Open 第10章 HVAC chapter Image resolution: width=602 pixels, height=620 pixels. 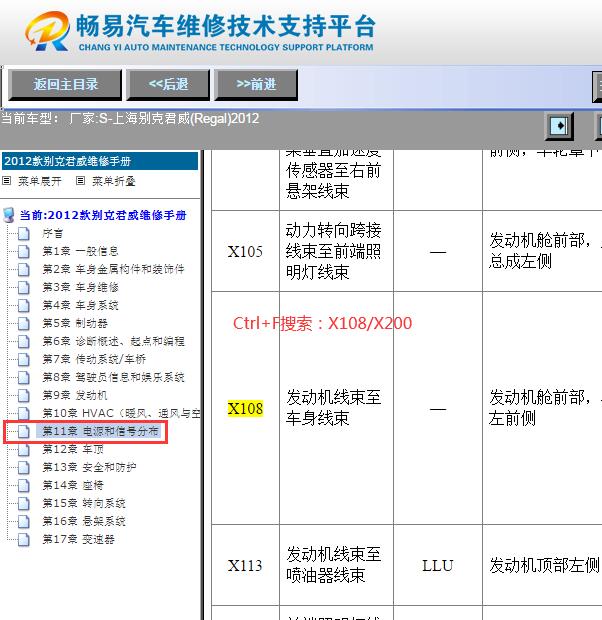tap(121, 413)
